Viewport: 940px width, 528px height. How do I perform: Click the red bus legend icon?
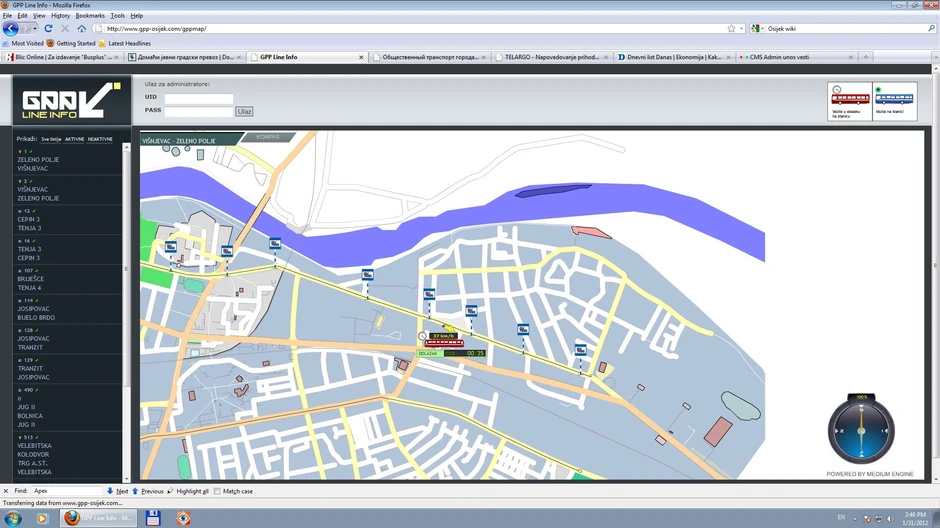coord(850,99)
